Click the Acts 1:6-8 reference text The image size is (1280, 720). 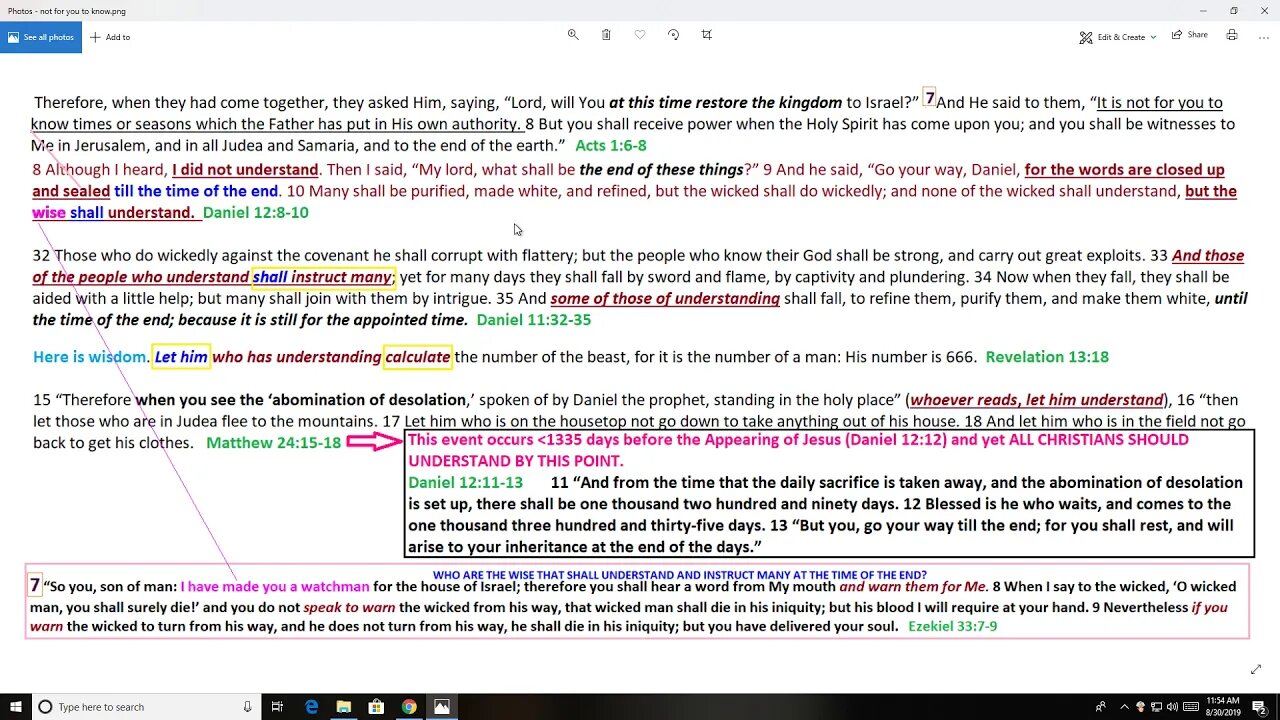click(x=611, y=146)
